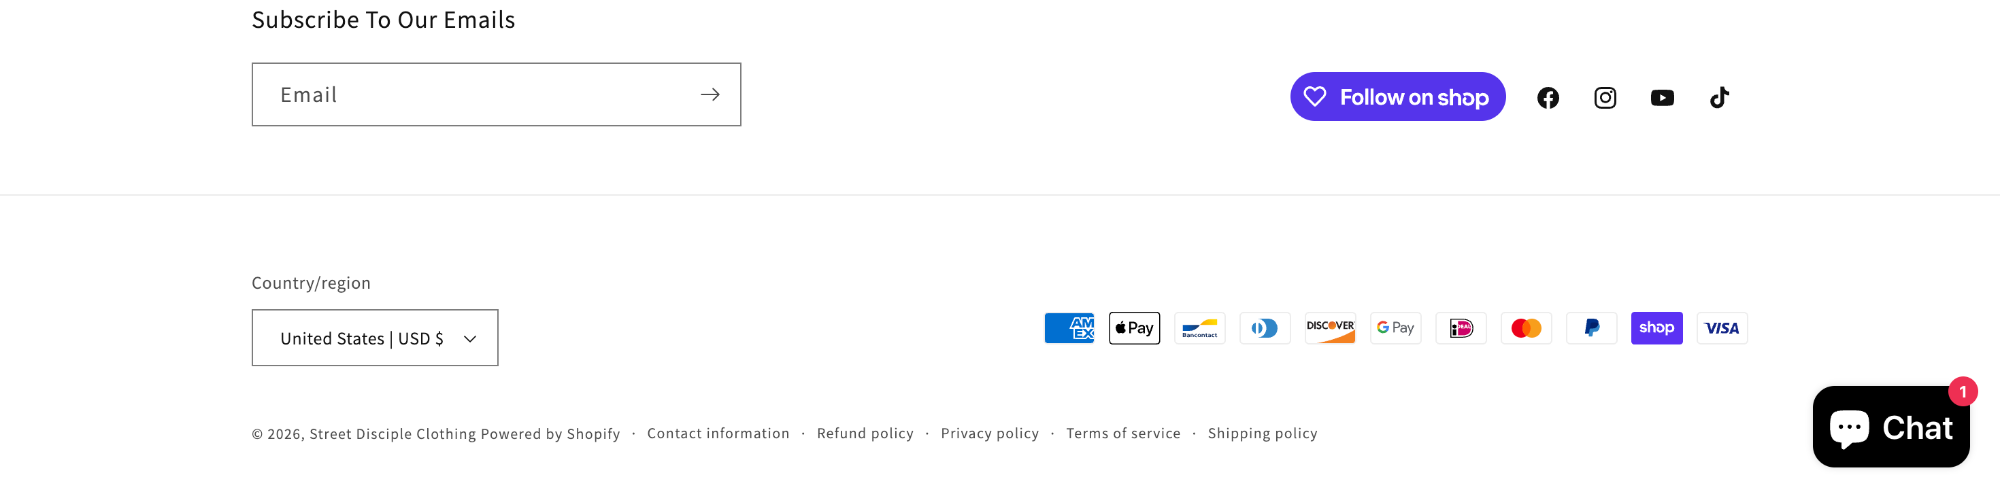Submit email with the arrow icon
Viewport: 2000px width, 496px height.
click(x=710, y=95)
